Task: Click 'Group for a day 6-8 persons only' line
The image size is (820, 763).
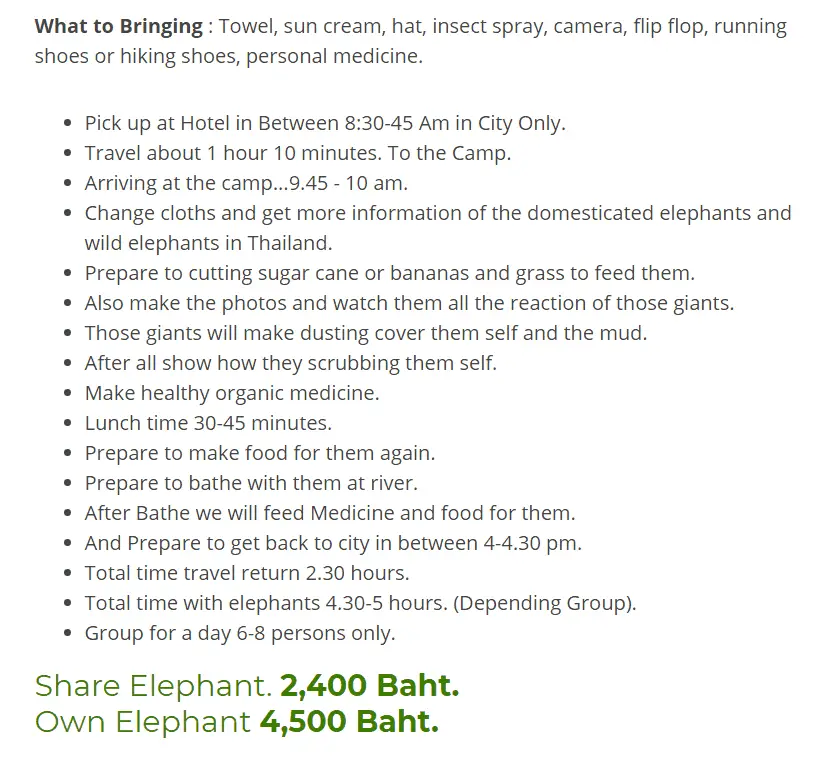Action: tap(240, 633)
